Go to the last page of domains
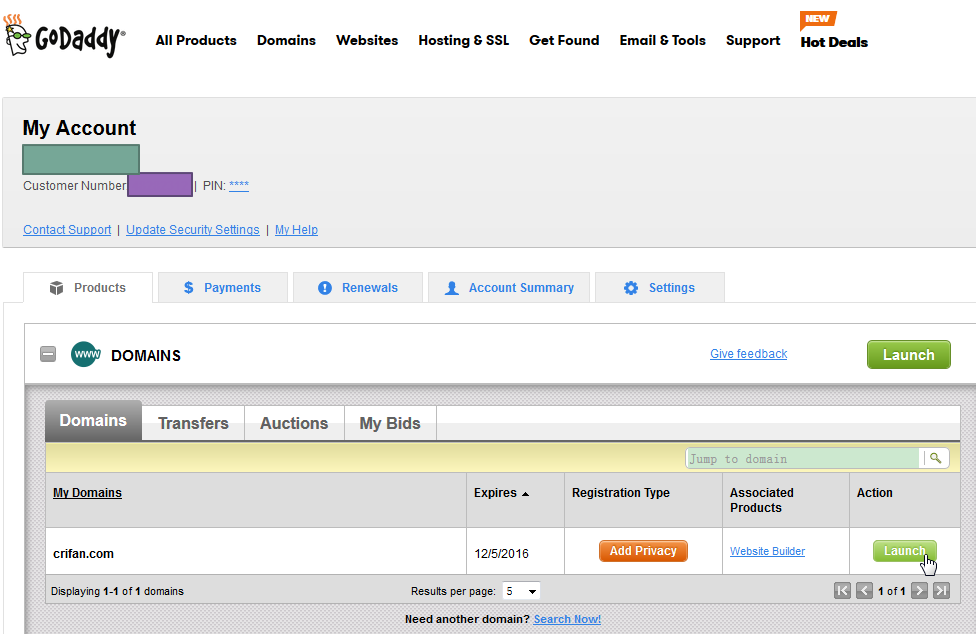The image size is (976, 634). [x=941, y=590]
